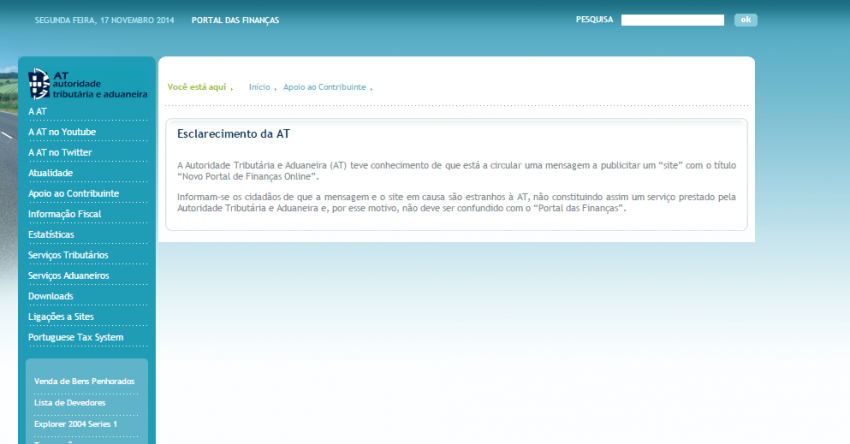Open Serviços Aduaneiros menu entry

(x=68, y=275)
